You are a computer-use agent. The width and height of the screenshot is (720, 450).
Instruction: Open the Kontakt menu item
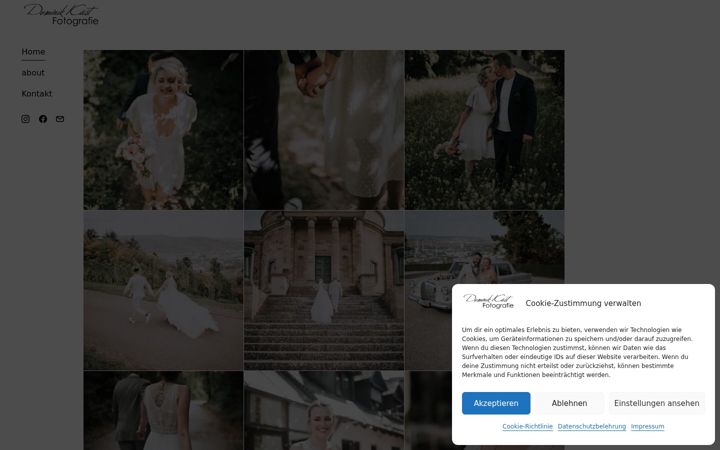pyautogui.click(x=37, y=94)
